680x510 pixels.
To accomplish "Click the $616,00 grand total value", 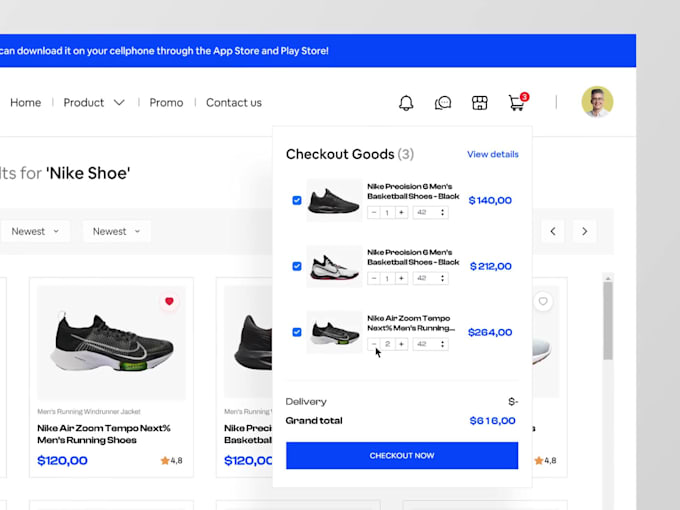I will (x=493, y=421).
